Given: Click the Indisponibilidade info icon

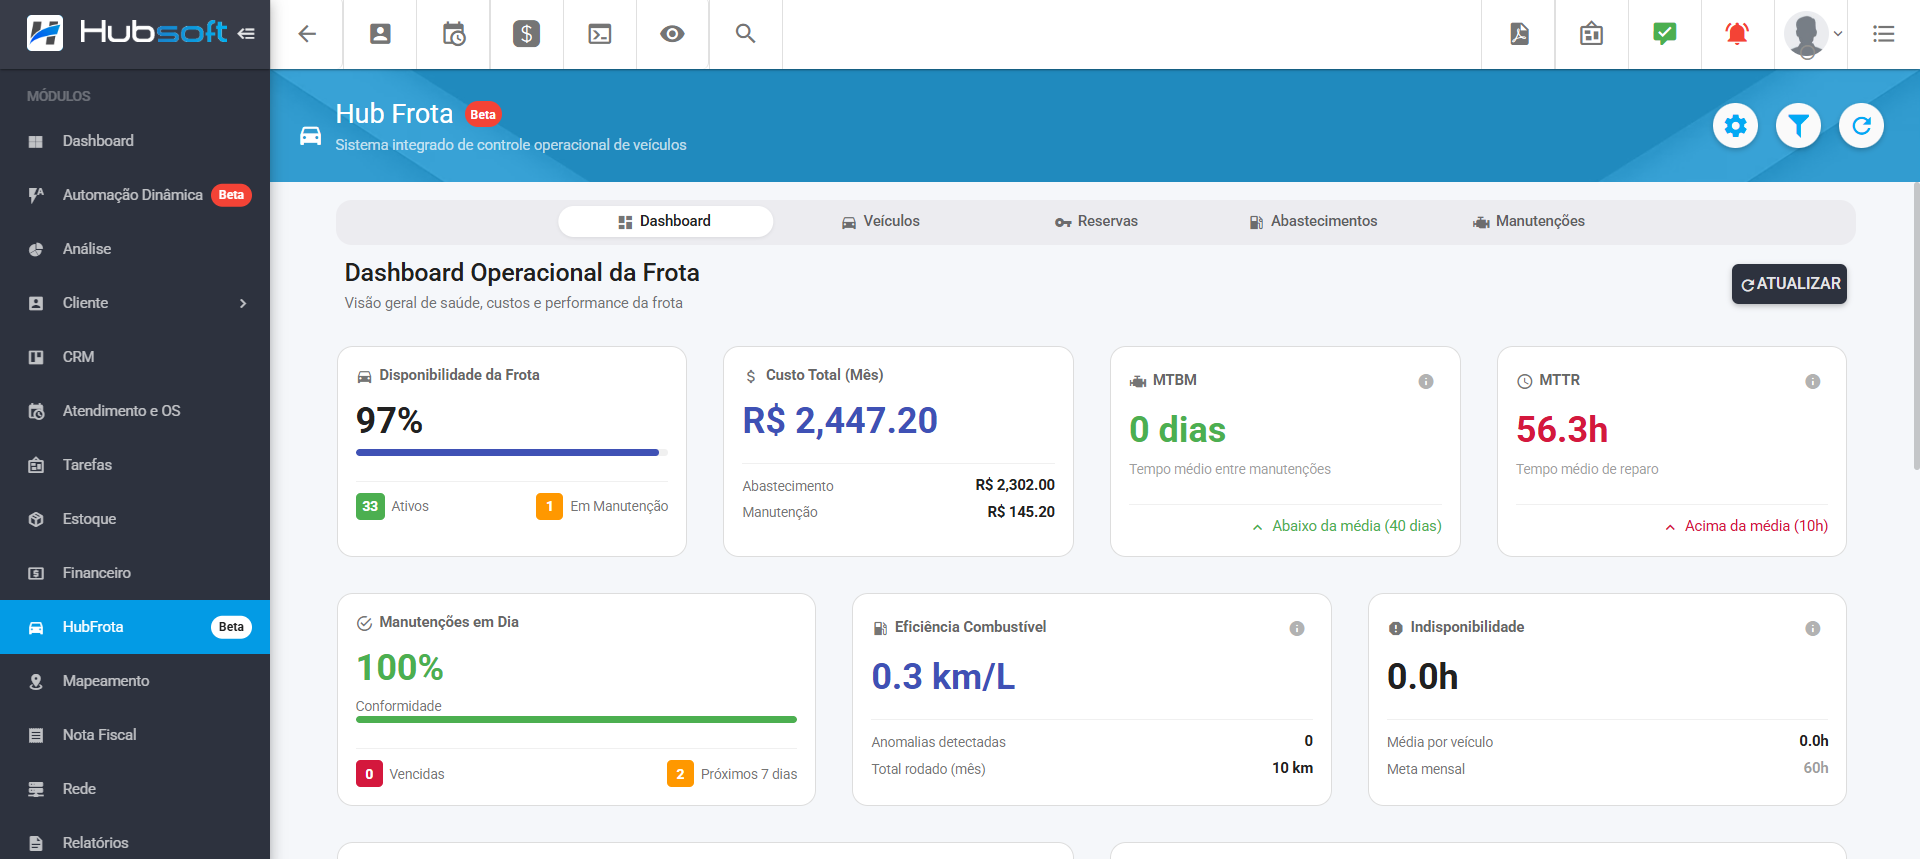Looking at the screenshot, I should [1812, 628].
